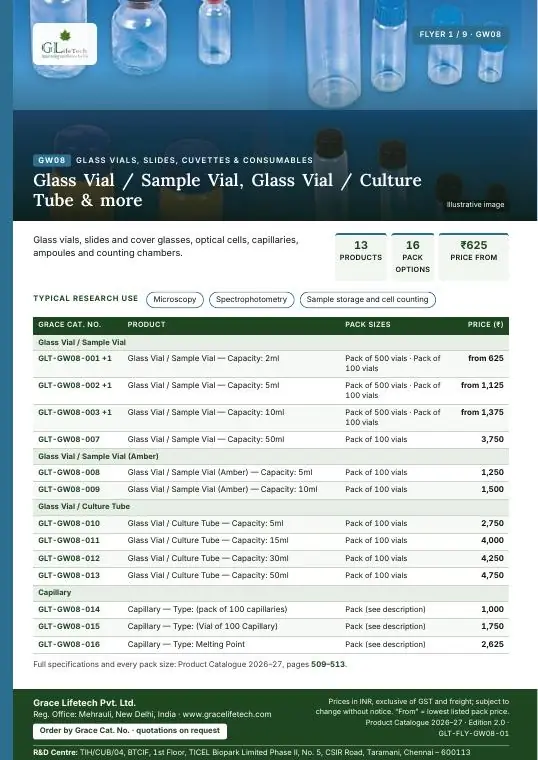
Task: Click Capillary (Vial of 100 Capillary) product
Action: pyautogui.click(x=203, y=626)
